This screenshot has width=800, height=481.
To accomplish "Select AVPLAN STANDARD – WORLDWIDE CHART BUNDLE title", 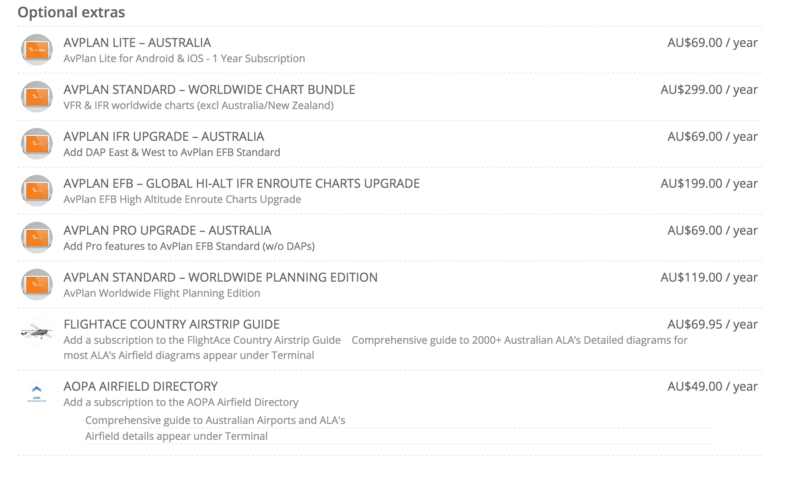I will tap(209, 89).
